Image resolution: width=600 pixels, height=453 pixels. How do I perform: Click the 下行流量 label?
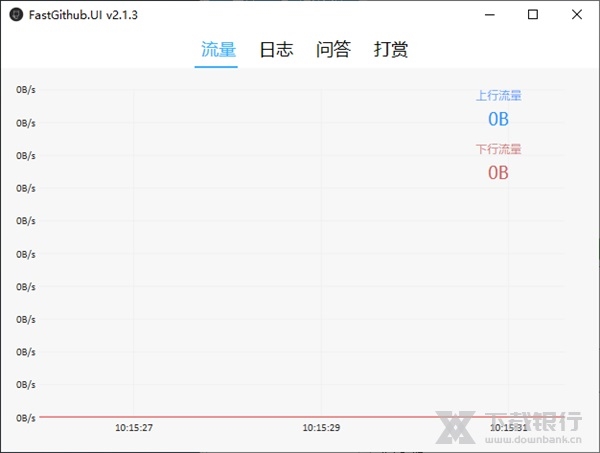tap(499, 149)
